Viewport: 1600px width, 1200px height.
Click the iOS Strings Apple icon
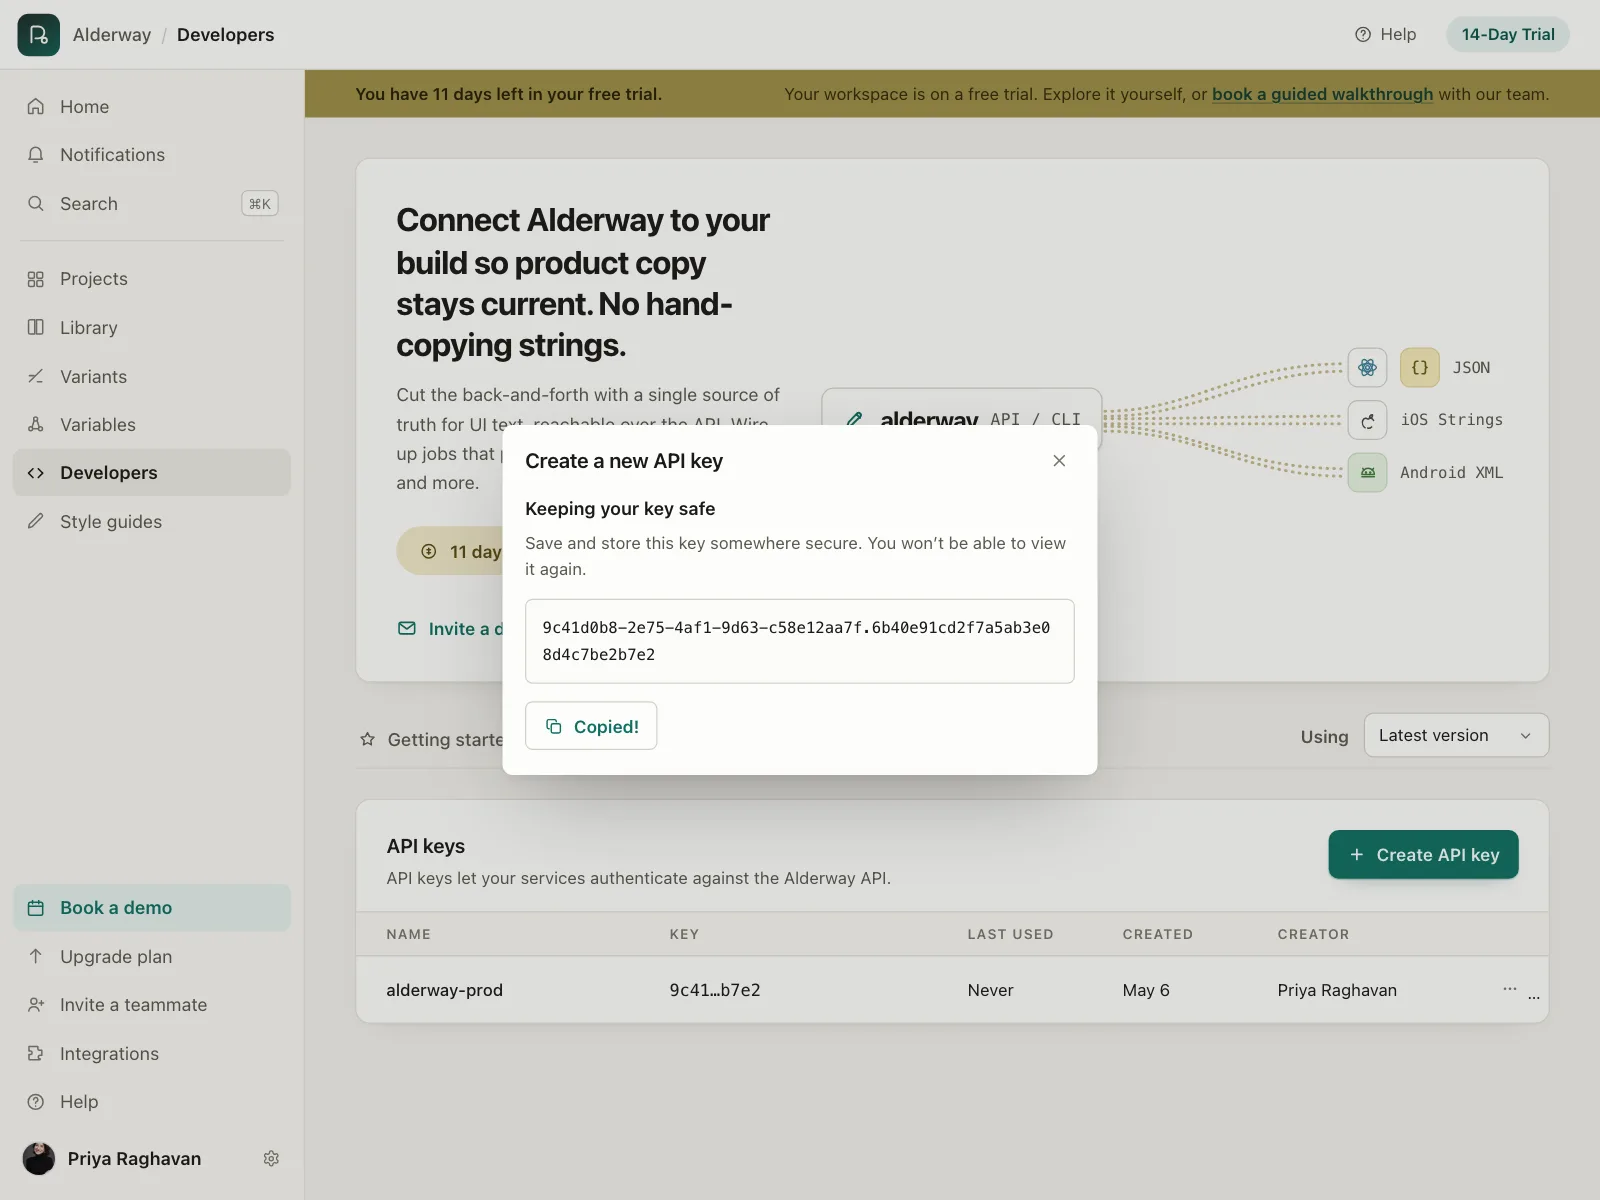[x=1367, y=421]
